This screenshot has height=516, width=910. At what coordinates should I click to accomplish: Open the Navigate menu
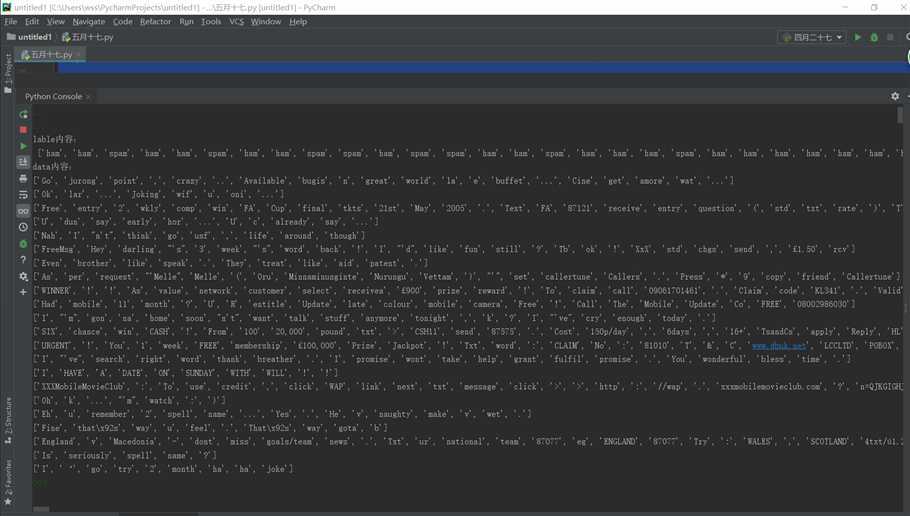click(x=89, y=21)
